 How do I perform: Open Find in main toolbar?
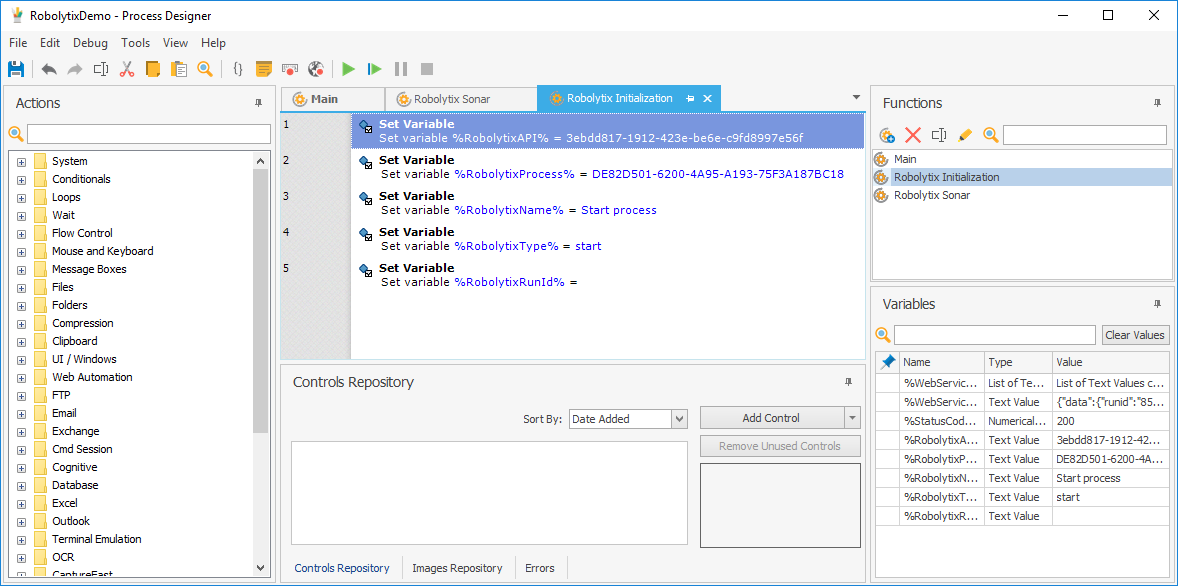pos(204,69)
